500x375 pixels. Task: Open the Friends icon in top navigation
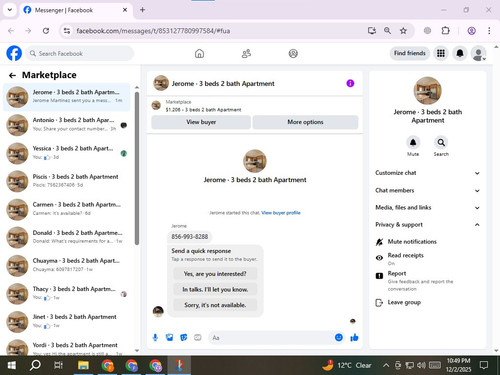click(246, 53)
